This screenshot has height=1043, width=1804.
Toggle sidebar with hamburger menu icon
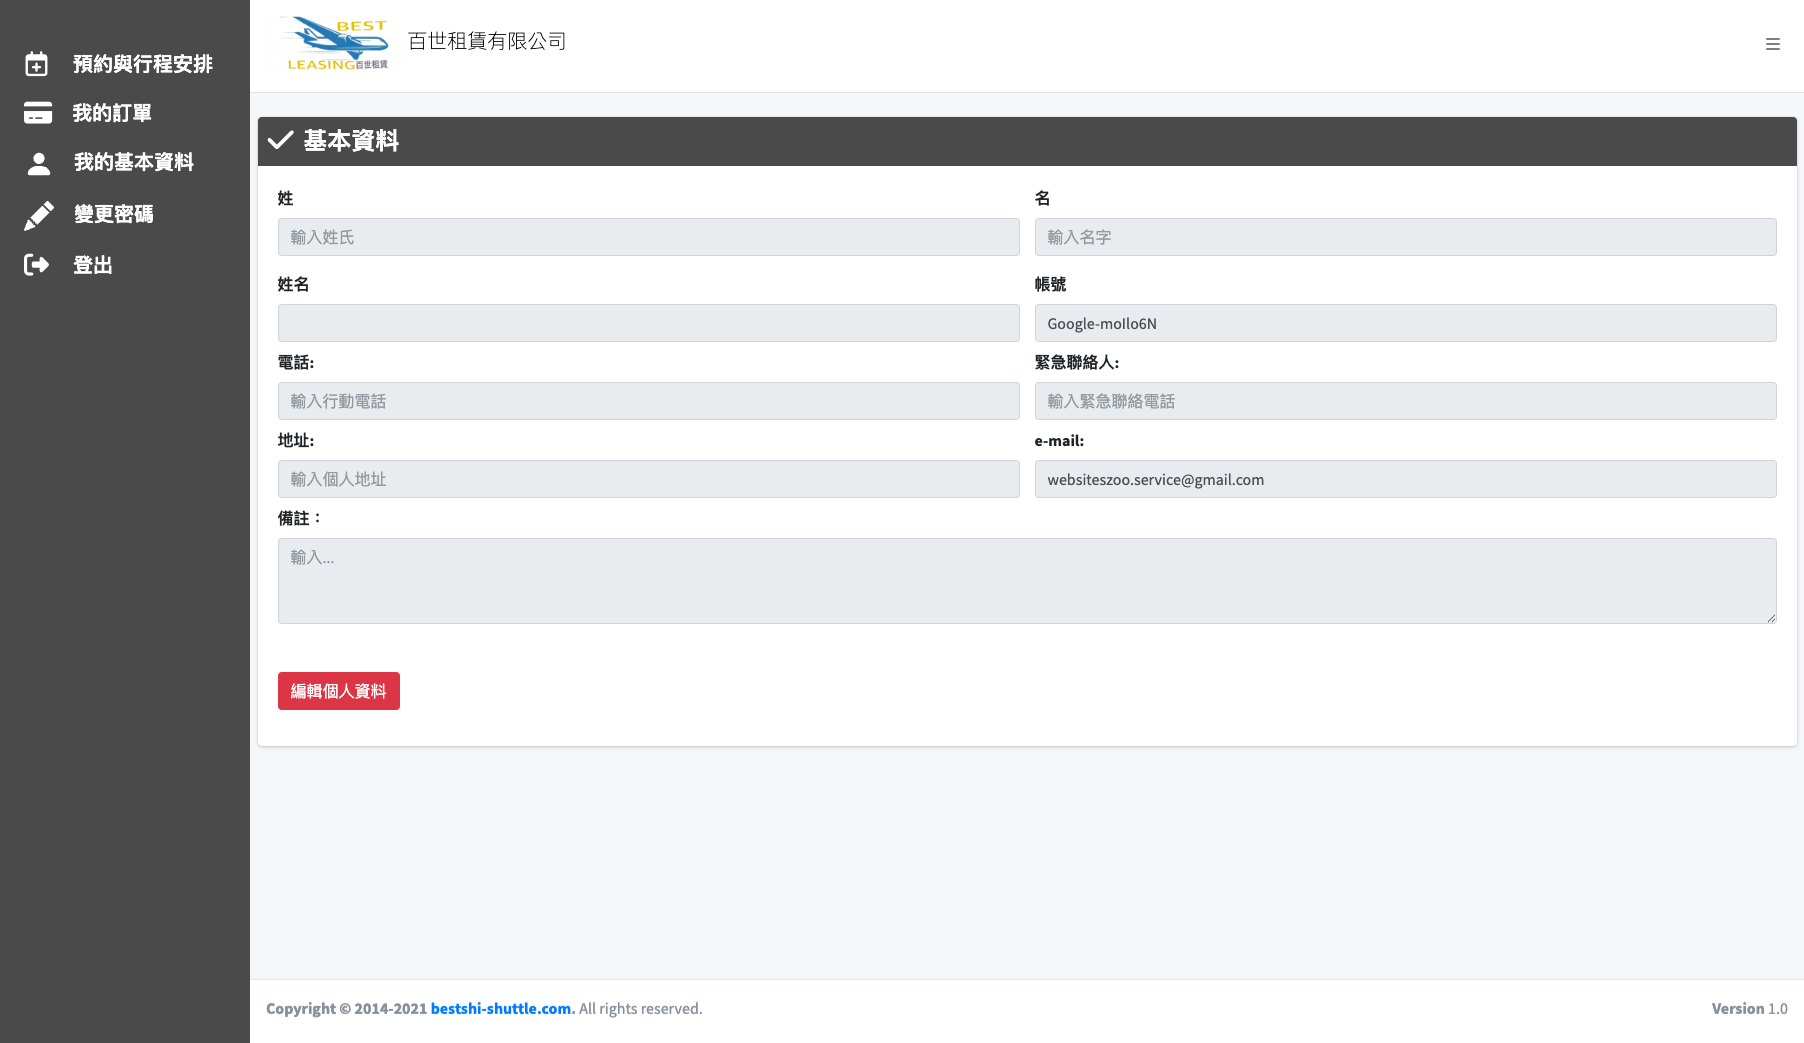pos(1772,44)
